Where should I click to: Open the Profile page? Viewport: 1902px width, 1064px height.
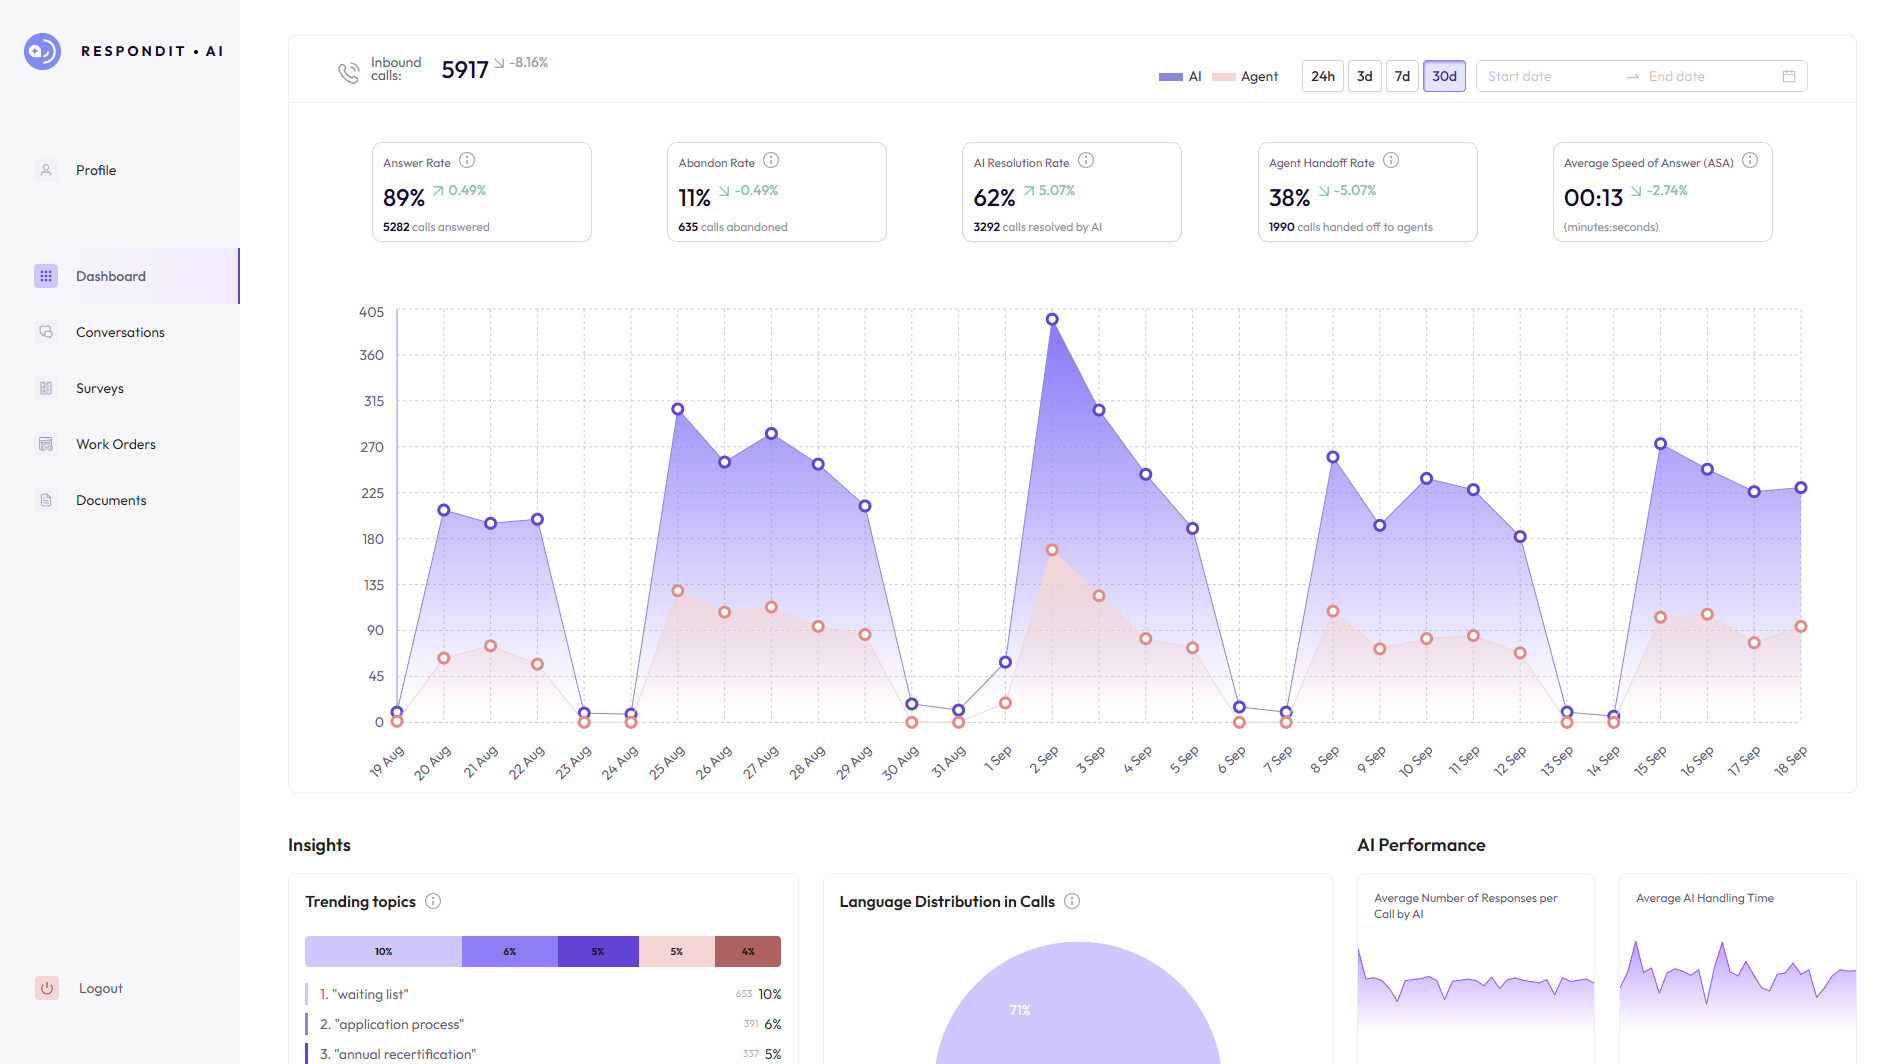click(x=95, y=170)
